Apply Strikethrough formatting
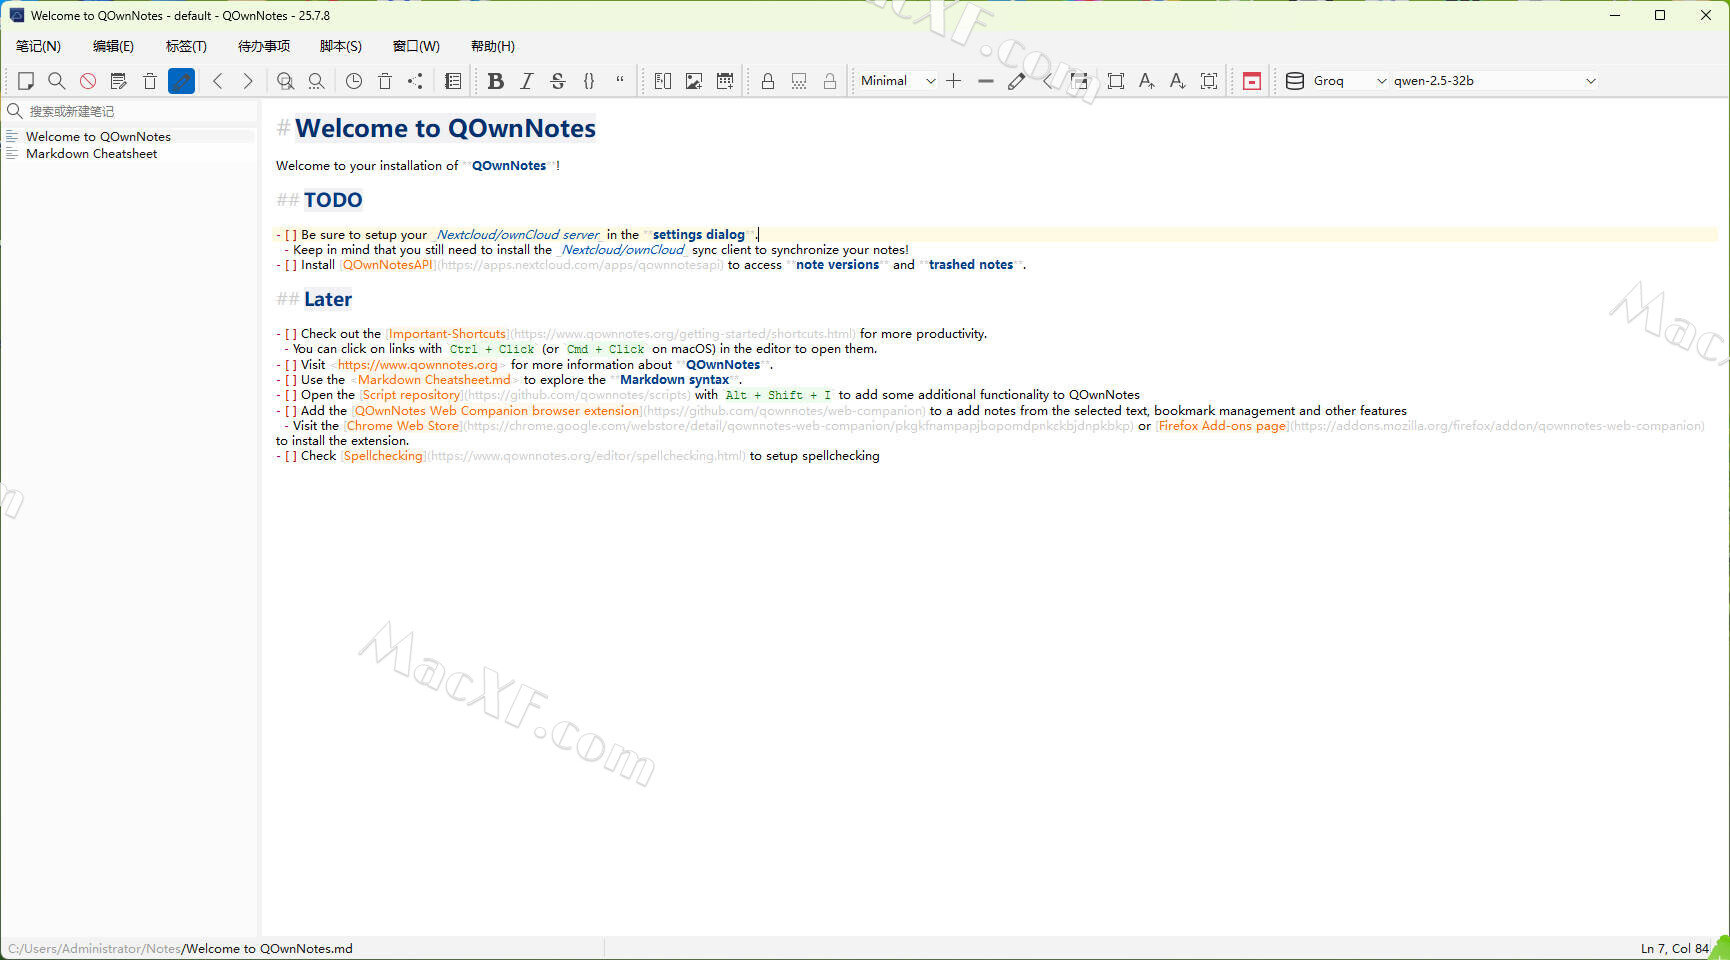Viewport: 1730px width, 960px height. 558,81
